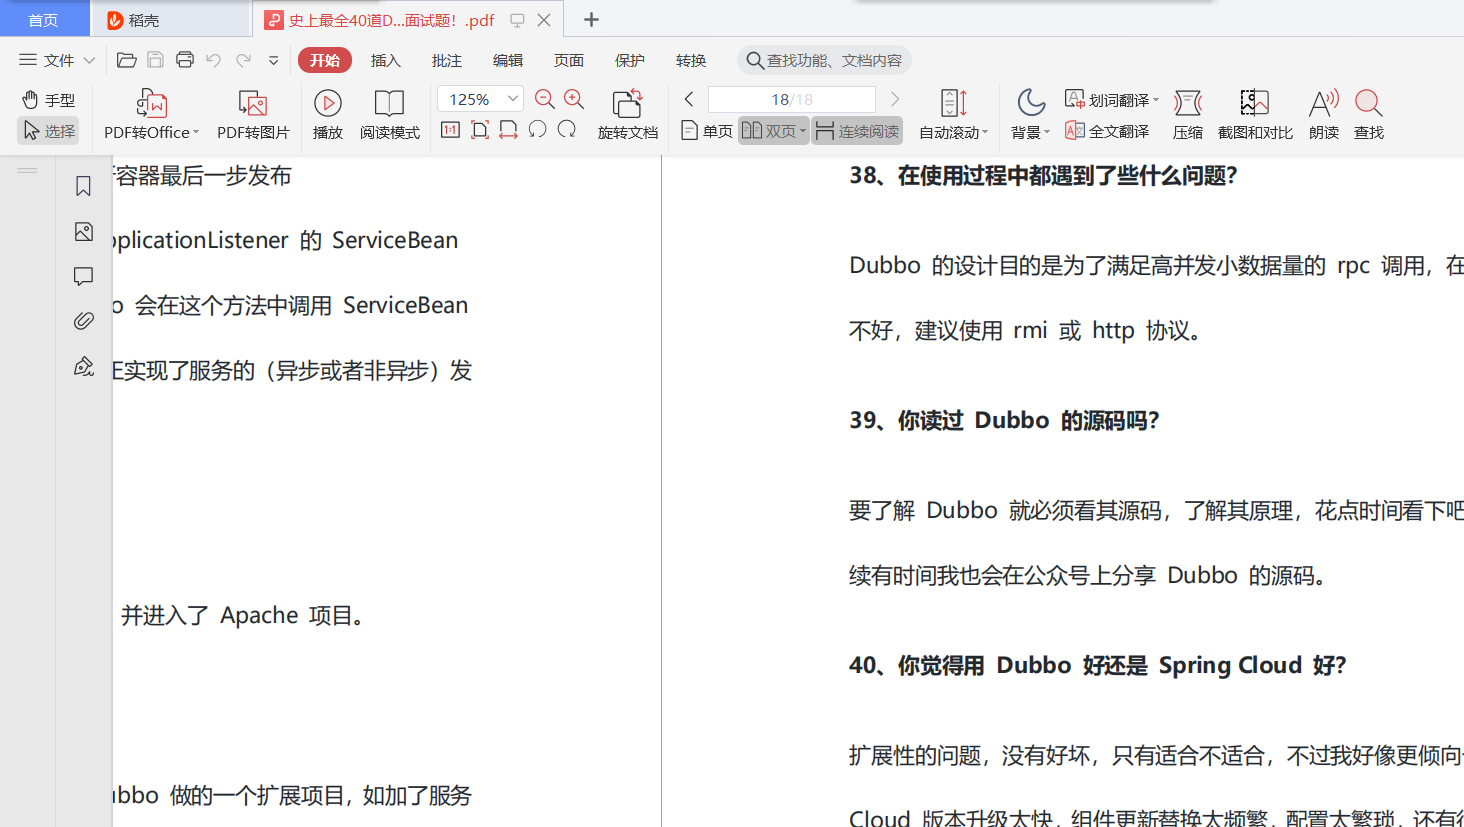This screenshot has width=1464, height=827.
Task: Select the 批注 ribbon tab
Action: [x=447, y=60]
